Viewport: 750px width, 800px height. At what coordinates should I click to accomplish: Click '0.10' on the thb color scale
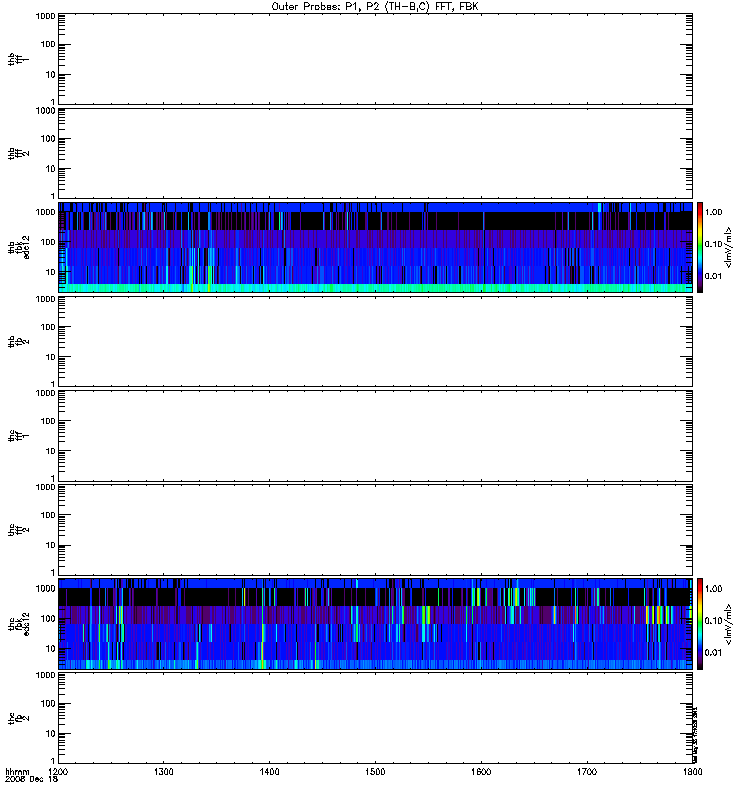click(x=713, y=244)
